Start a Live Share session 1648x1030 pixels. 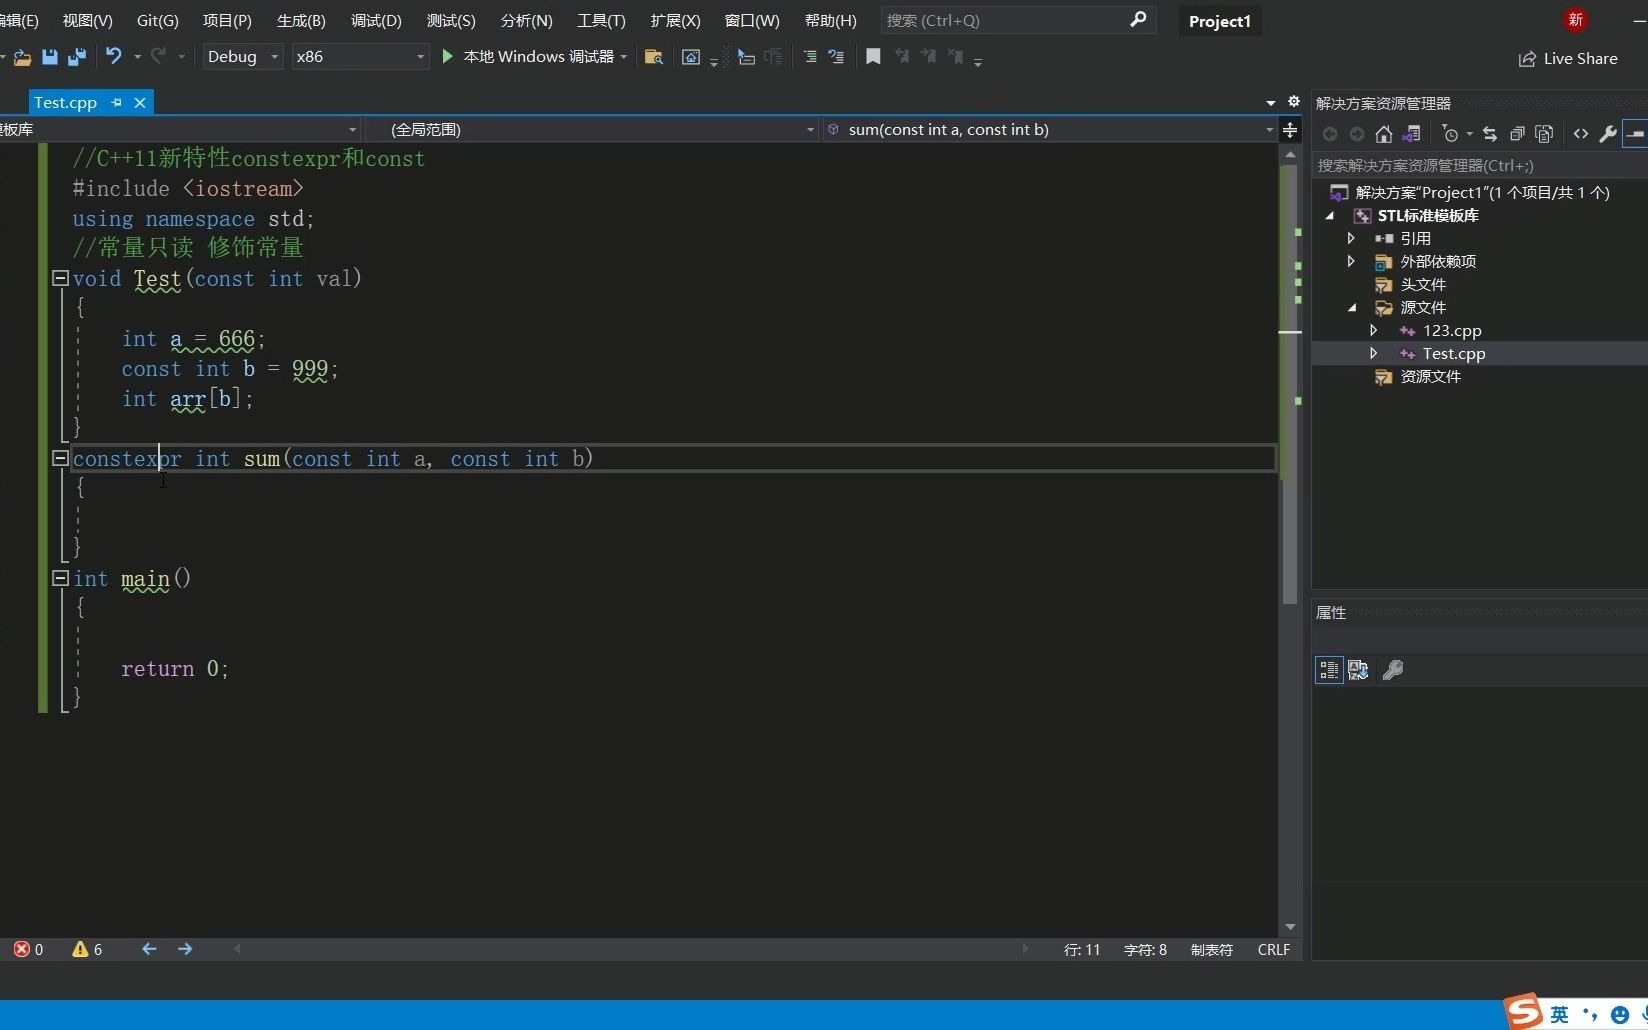click(x=1569, y=58)
